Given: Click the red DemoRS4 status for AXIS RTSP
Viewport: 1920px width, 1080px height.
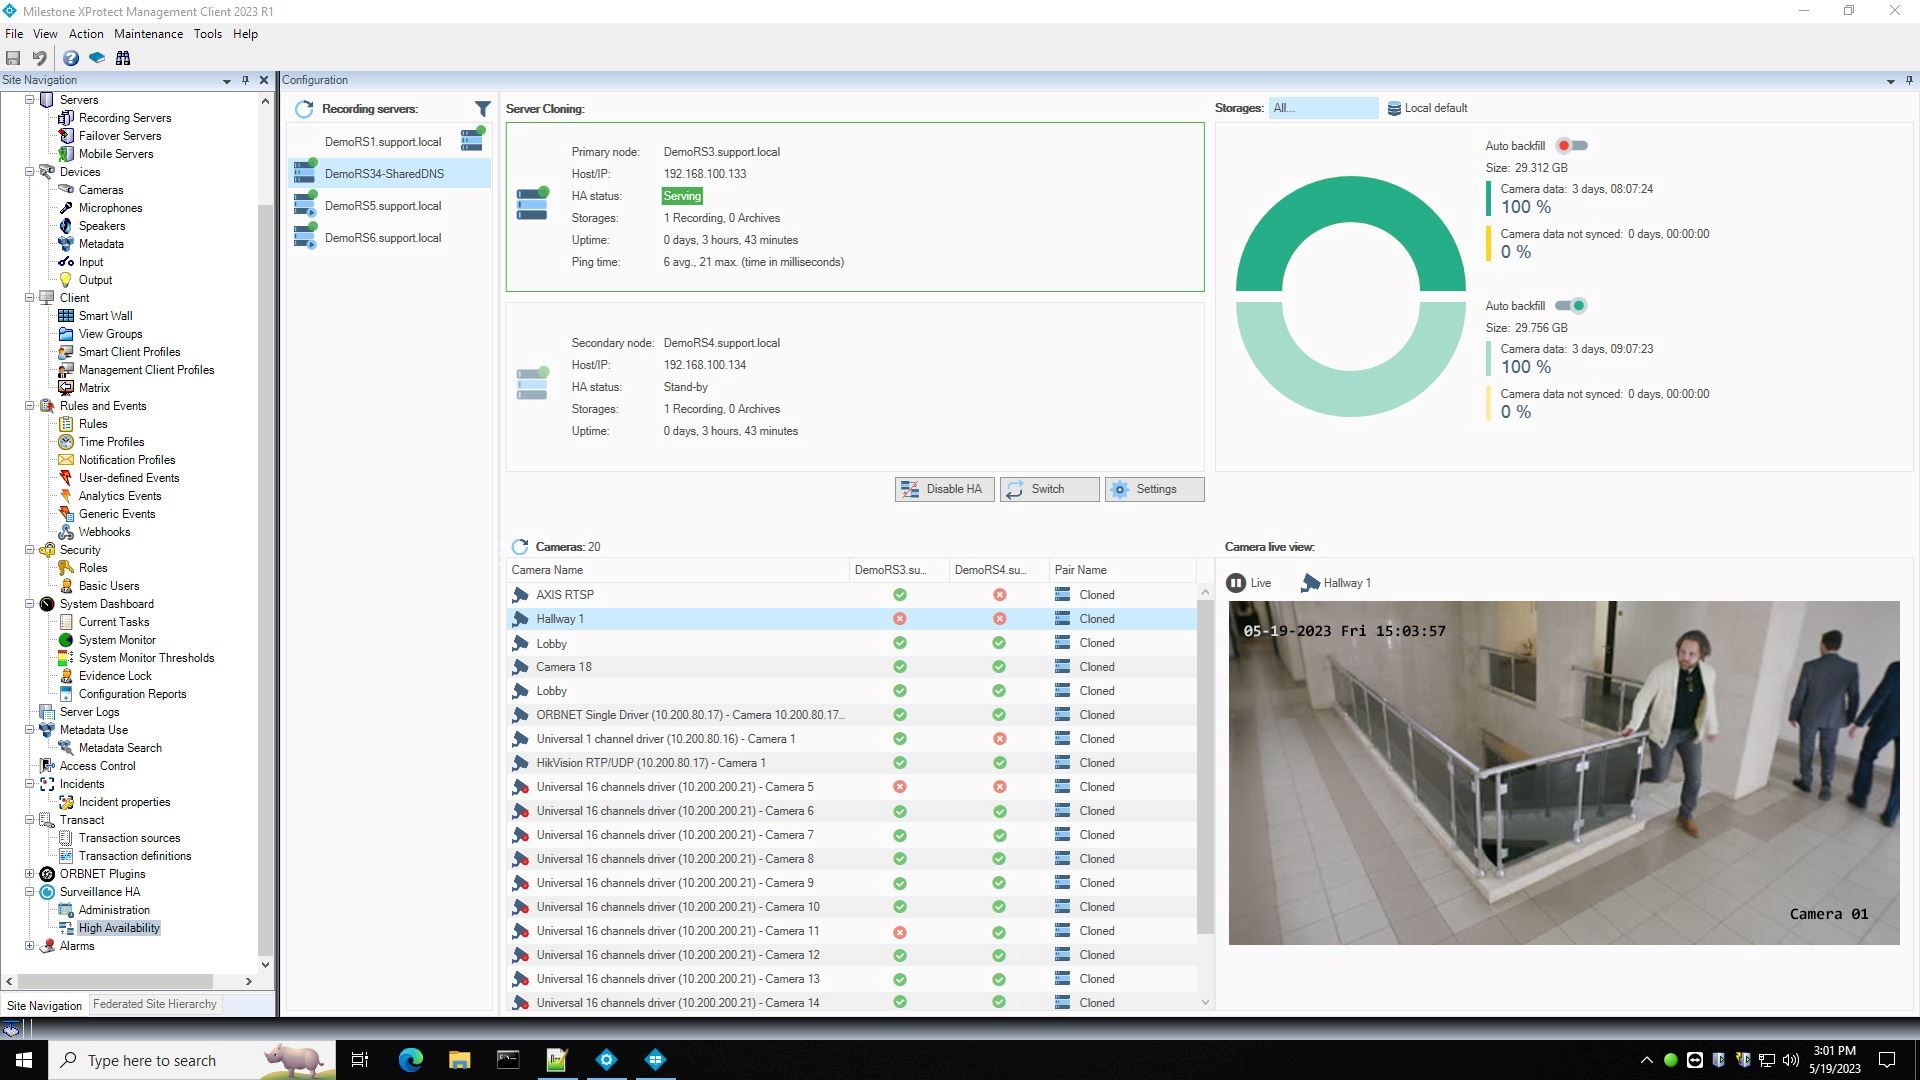Looking at the screenshot, I should 999,595.
